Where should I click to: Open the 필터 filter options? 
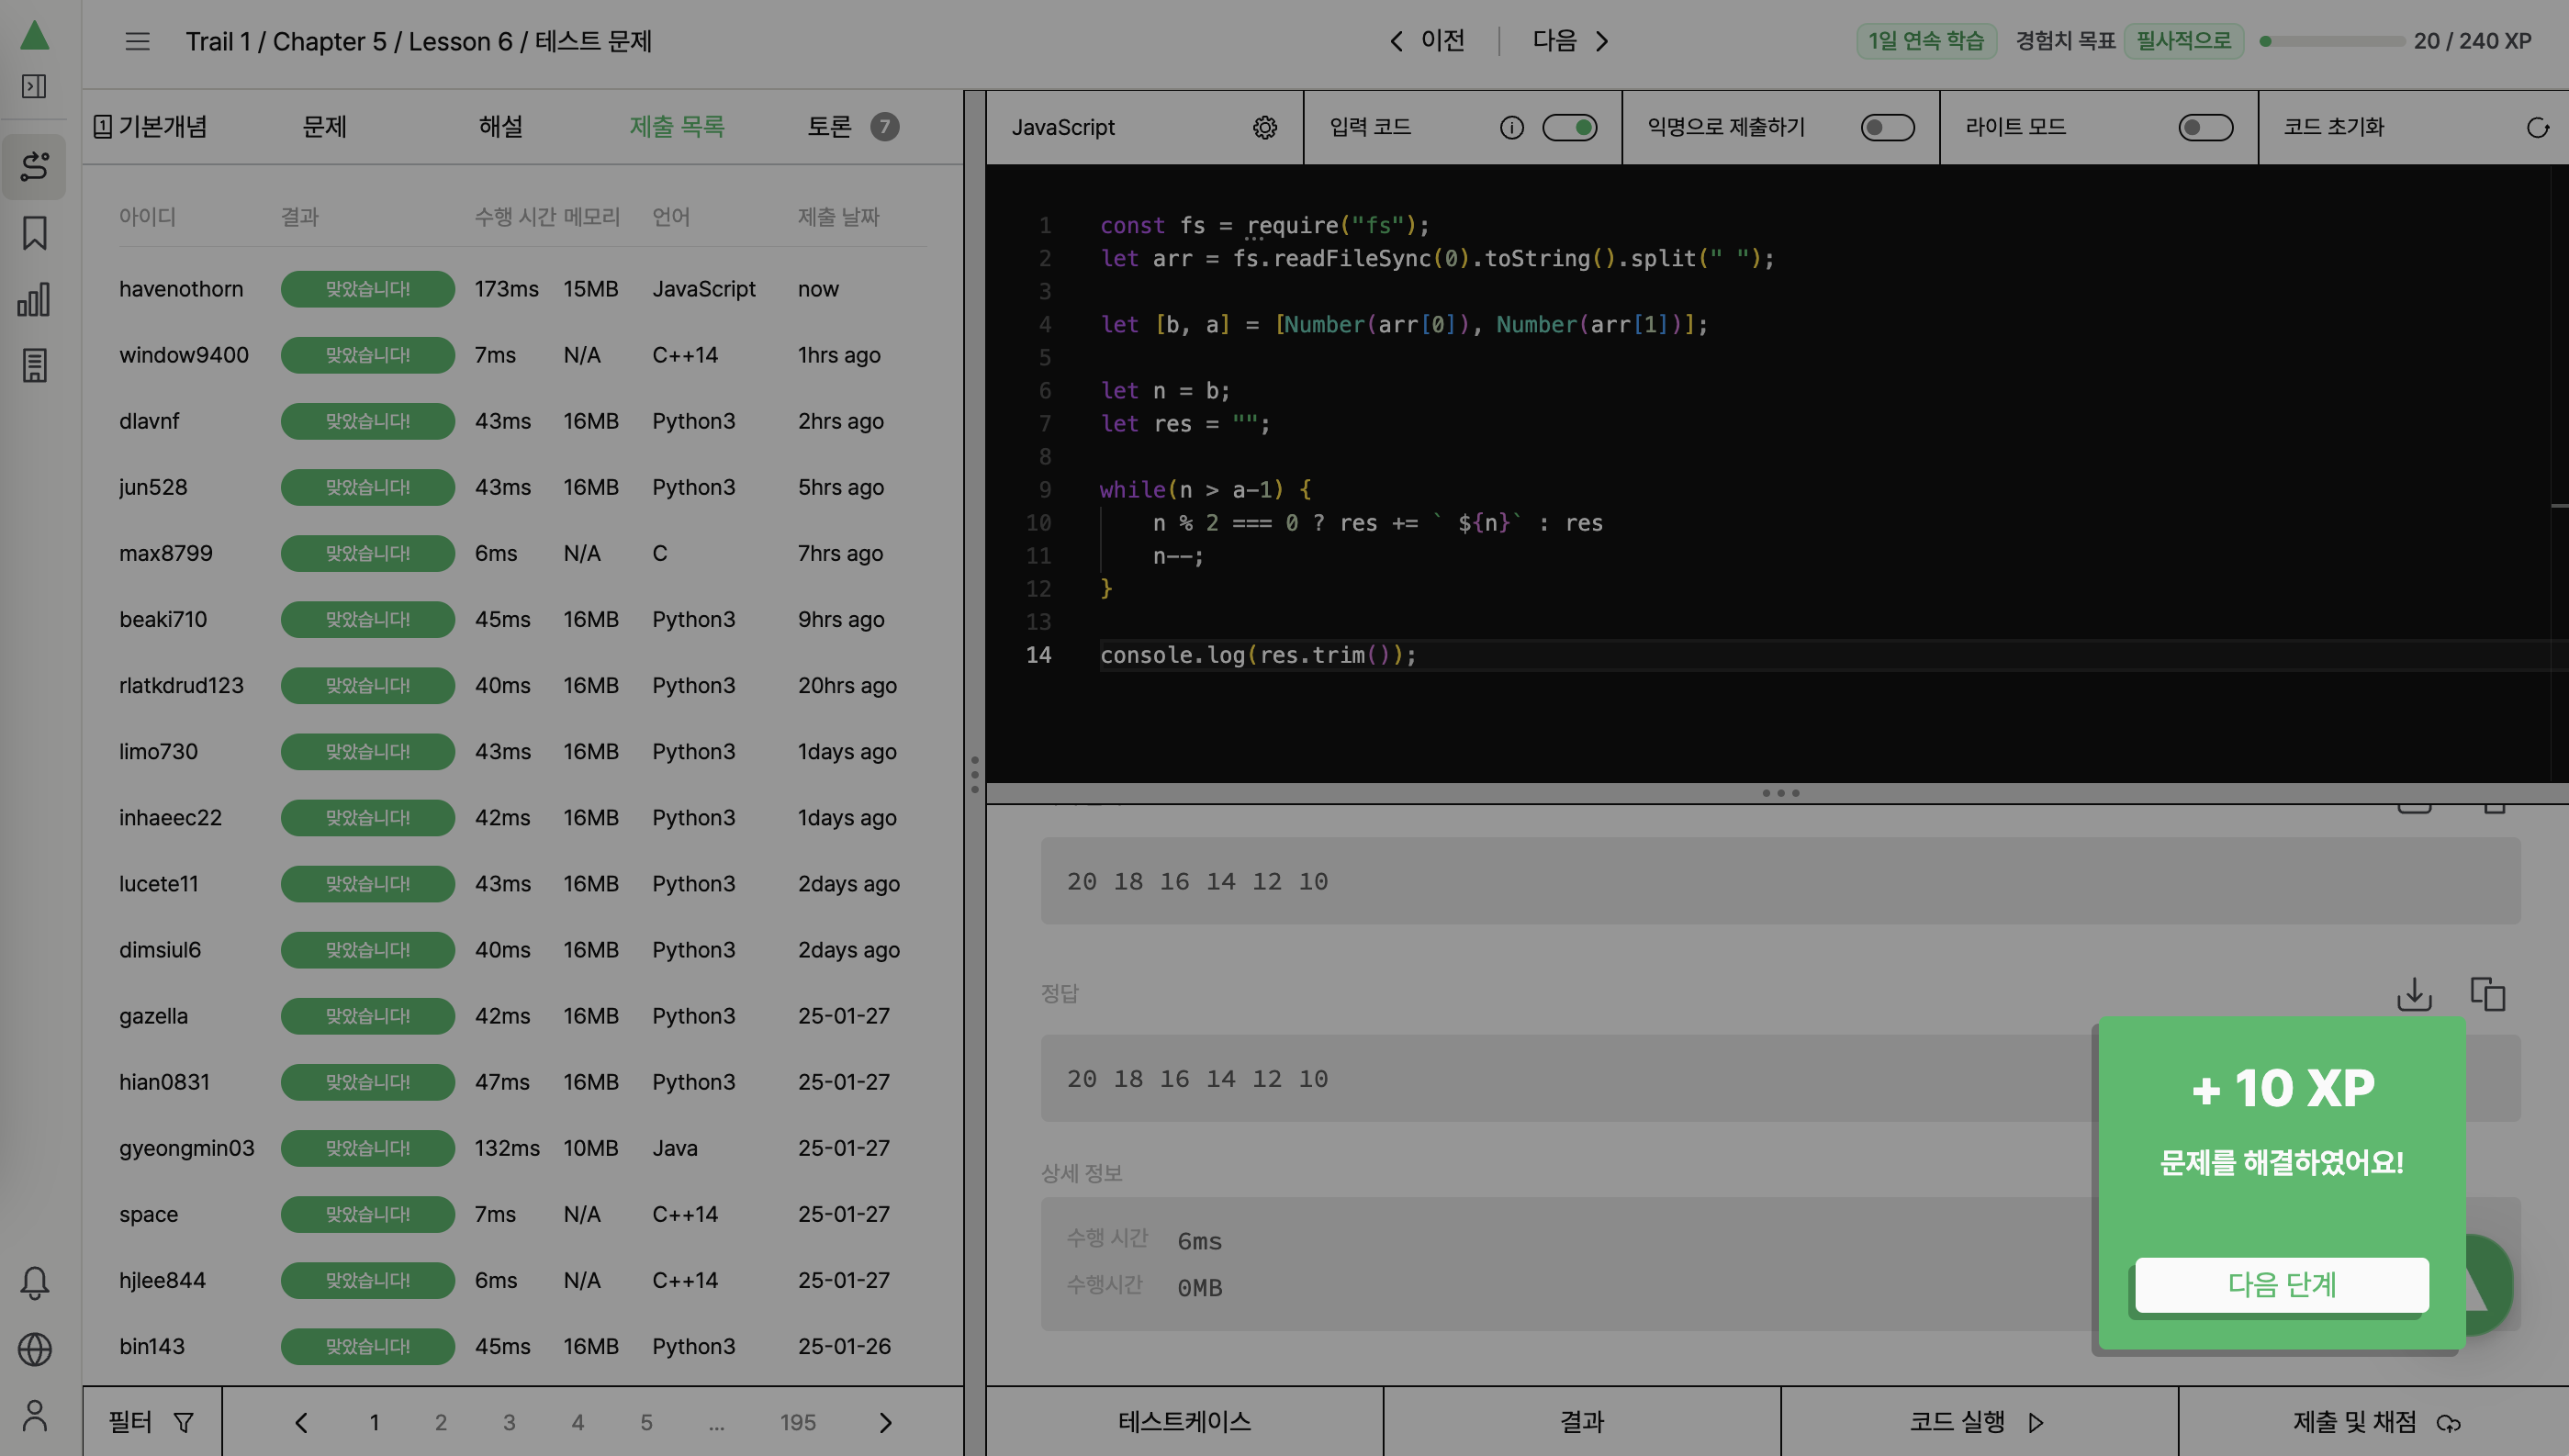pyautogui.click(x=151, y=1422)
